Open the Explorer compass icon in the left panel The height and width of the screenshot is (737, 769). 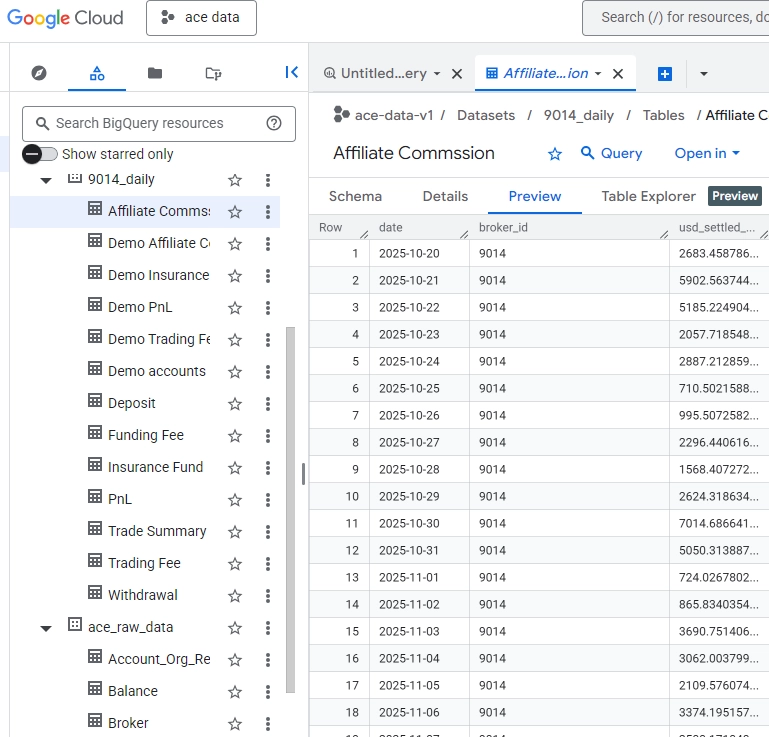pyautogui.click(x=39, y=73)
